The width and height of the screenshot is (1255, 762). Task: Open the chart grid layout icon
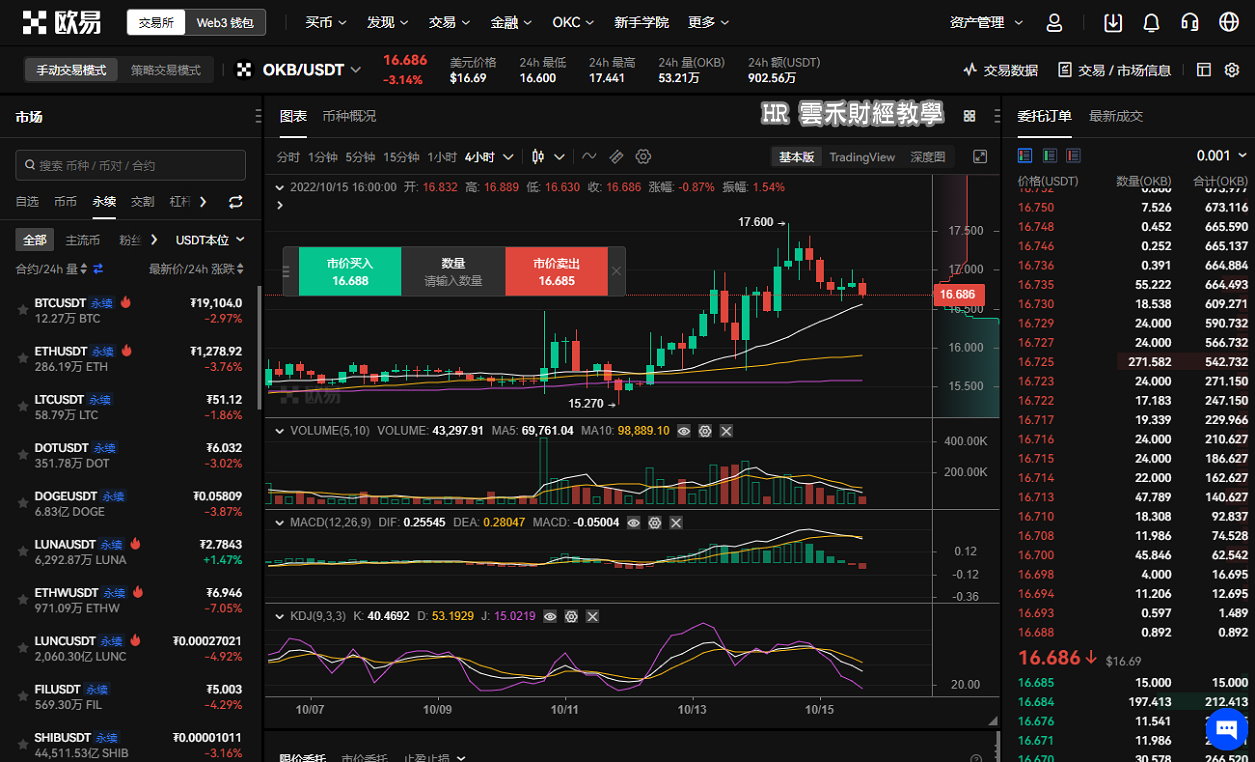point(969,116)
